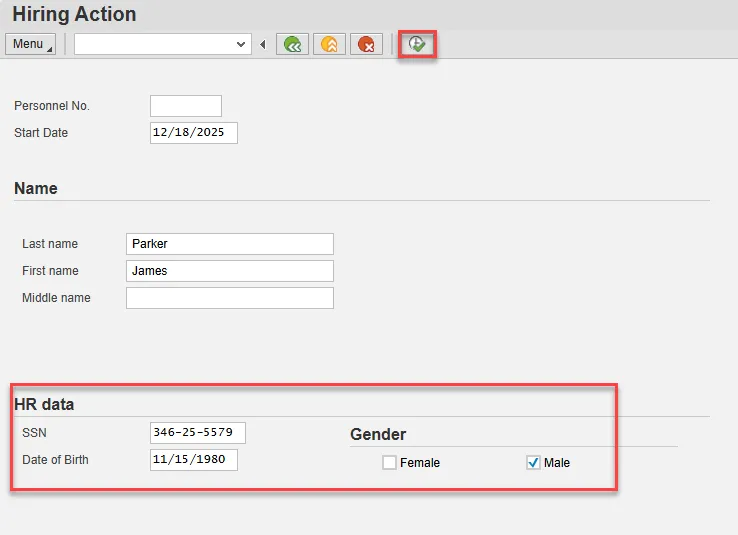Click the Start Date label
The width and height of the screenshot is (738, 535).
(41, 133)
